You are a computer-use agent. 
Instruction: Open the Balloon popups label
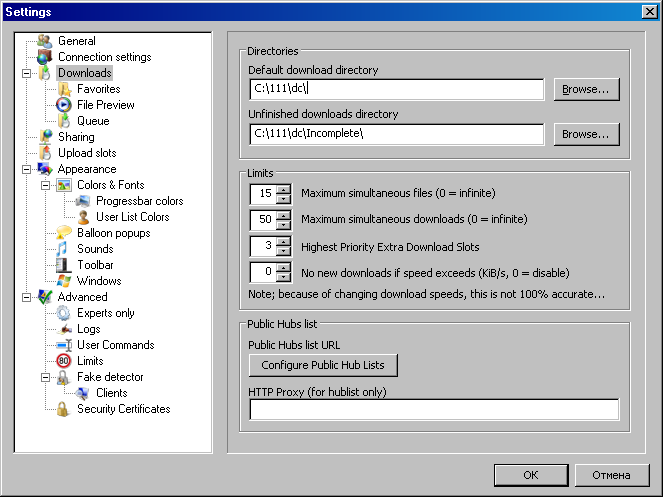coord(114,233)
